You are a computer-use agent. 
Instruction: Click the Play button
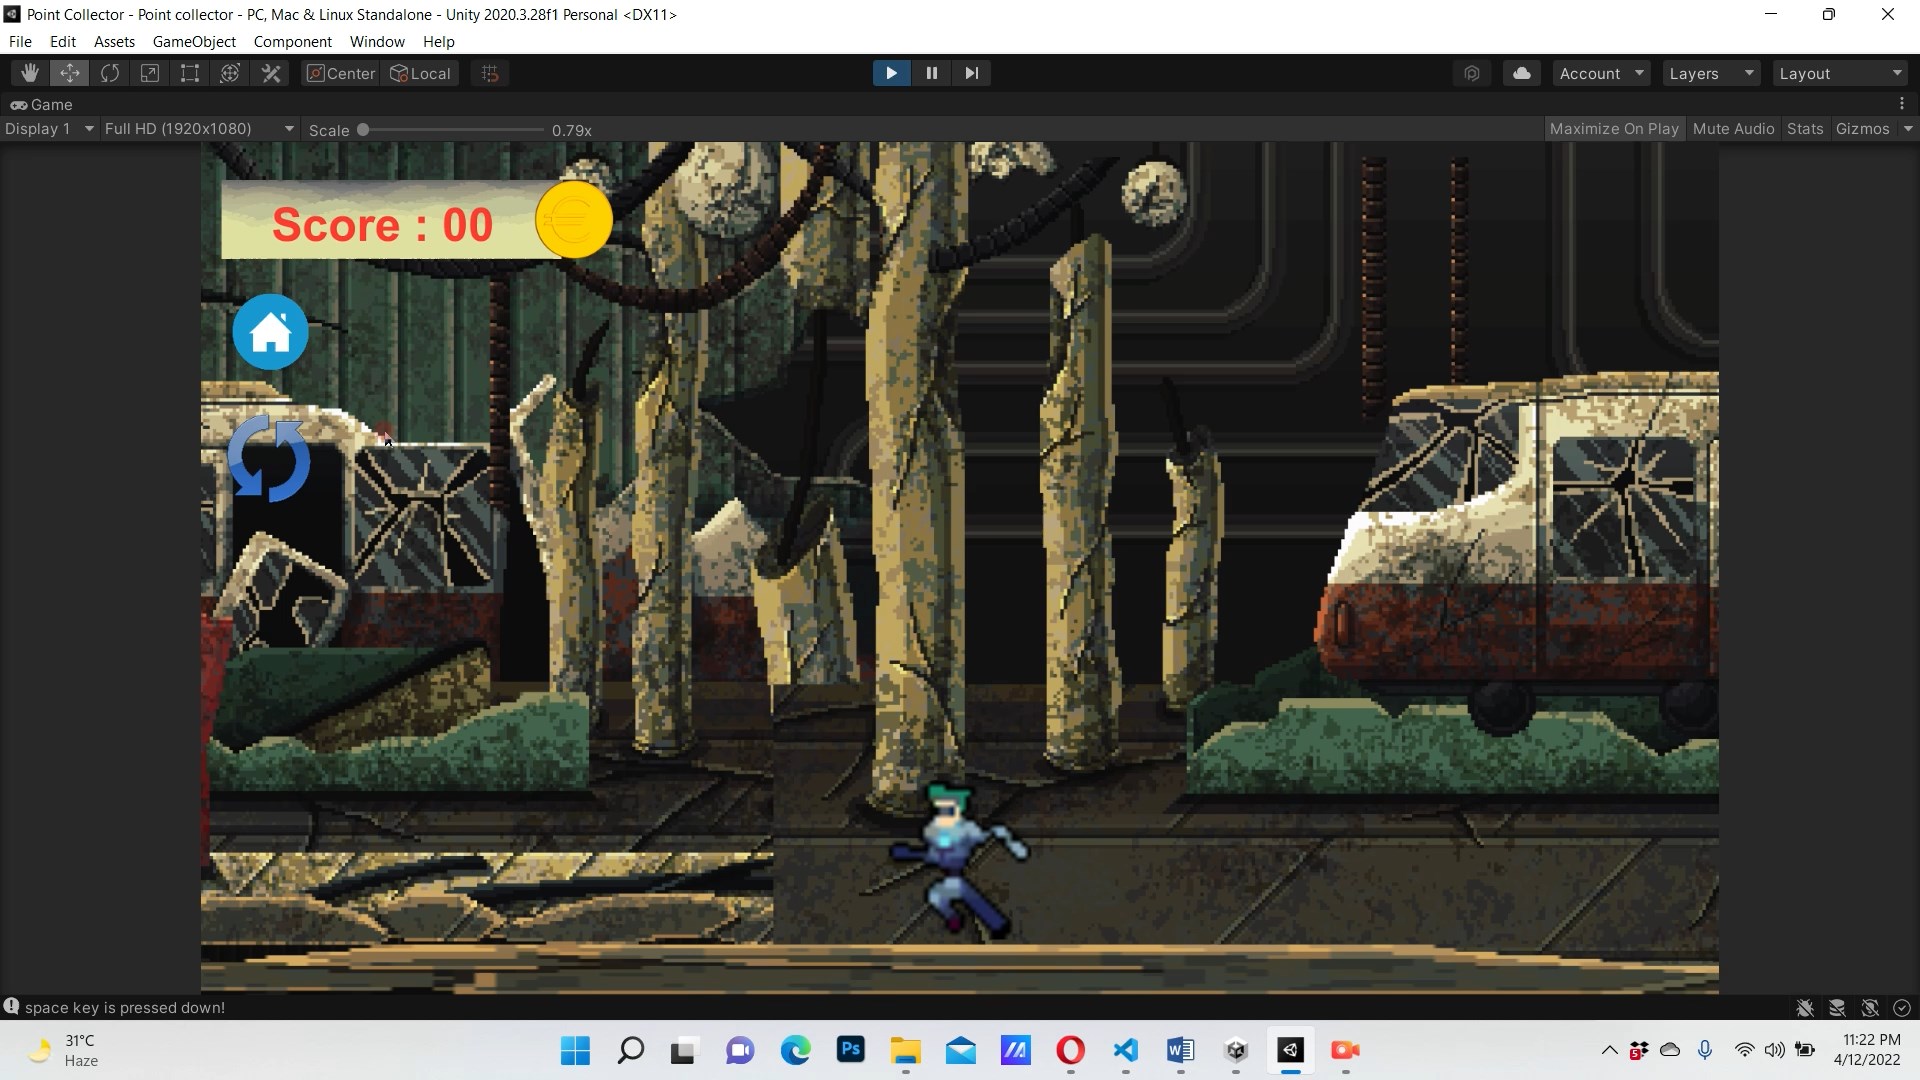click(891, 73)
